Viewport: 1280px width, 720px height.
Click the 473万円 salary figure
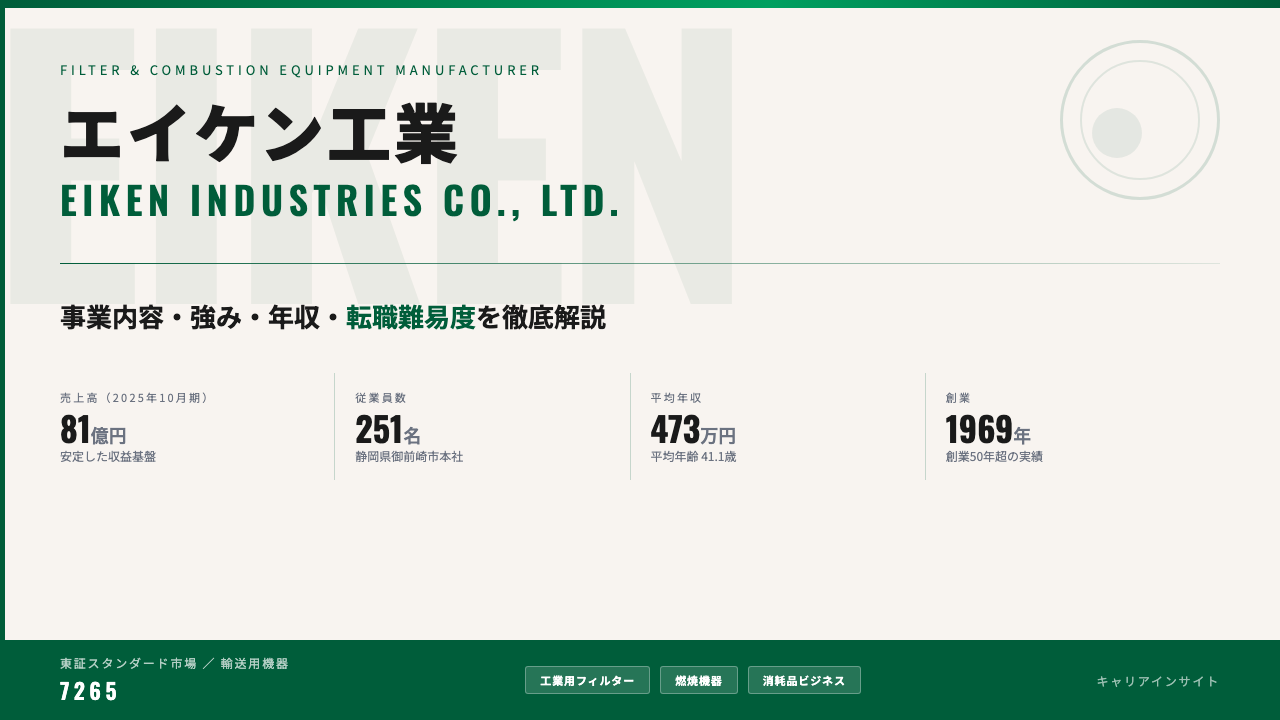pos(693,430)
